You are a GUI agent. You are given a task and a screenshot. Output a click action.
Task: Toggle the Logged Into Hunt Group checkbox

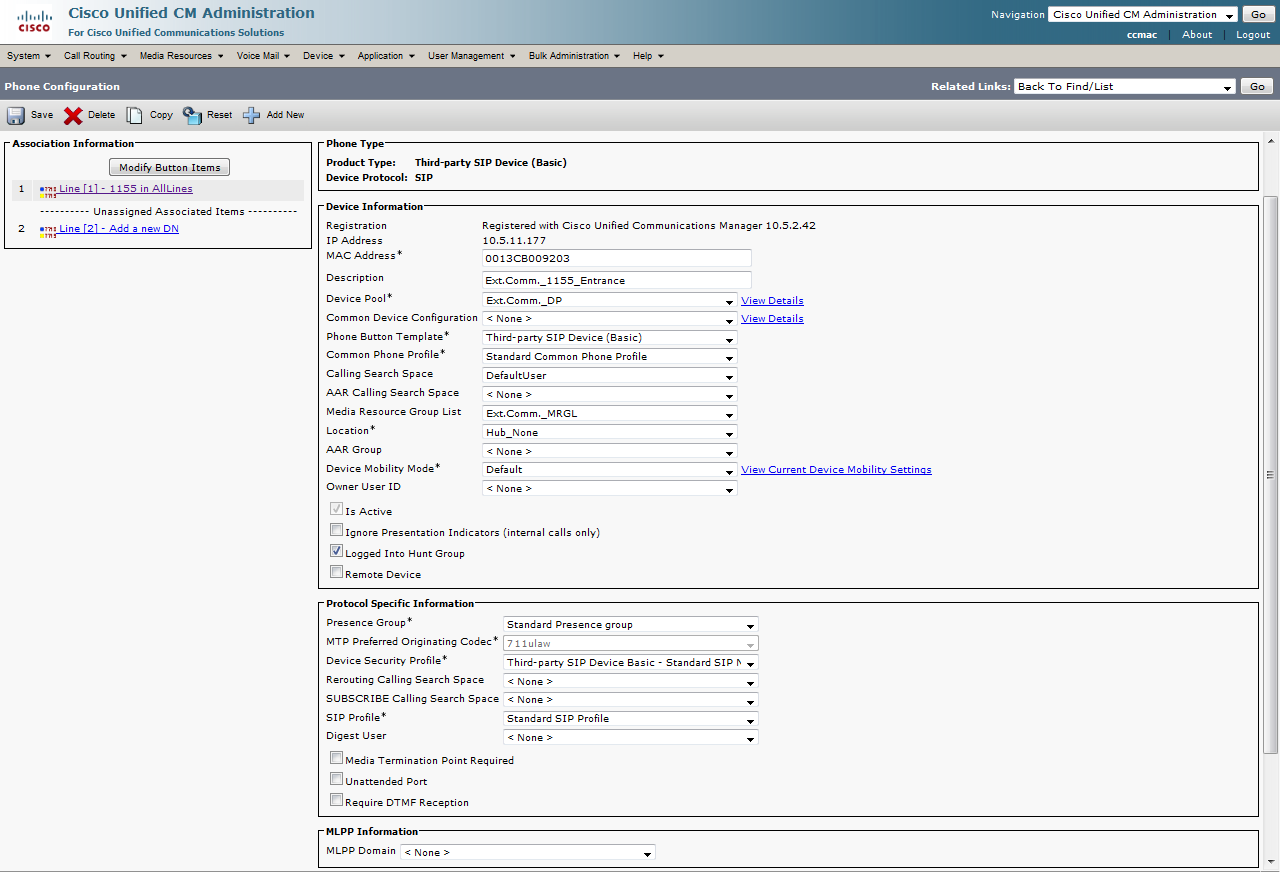337,551
